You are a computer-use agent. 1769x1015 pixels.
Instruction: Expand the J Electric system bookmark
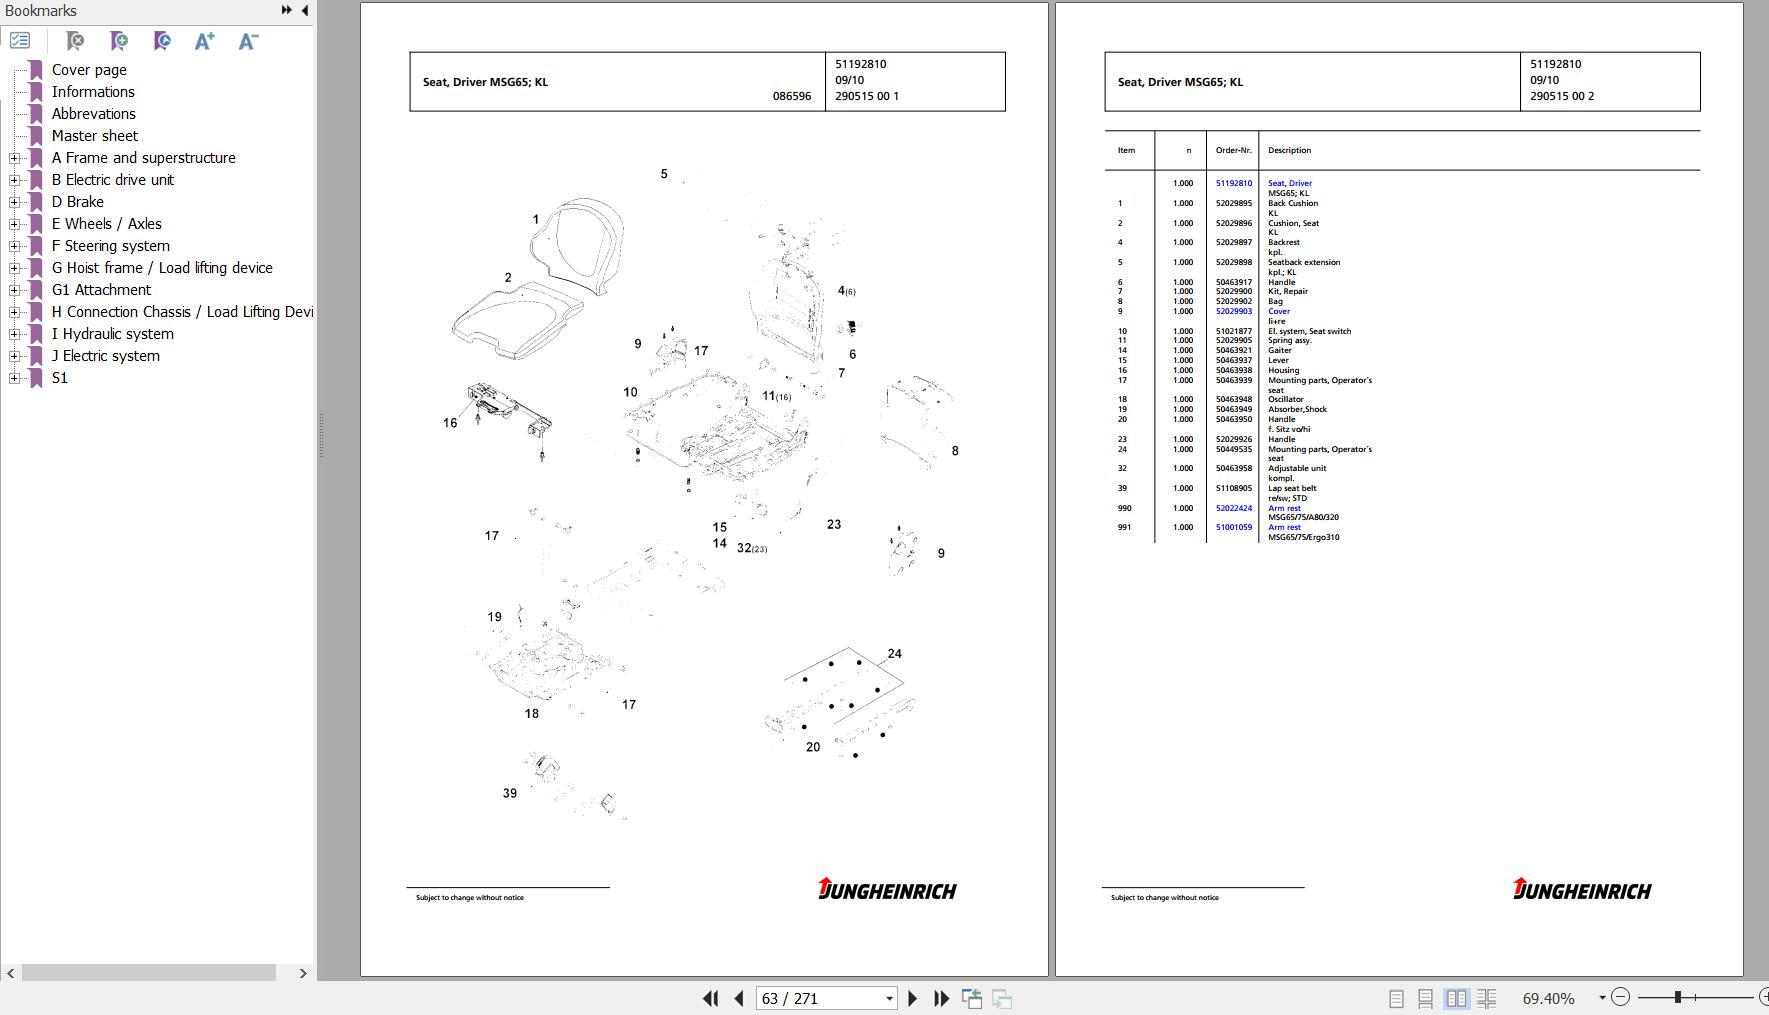14,356
